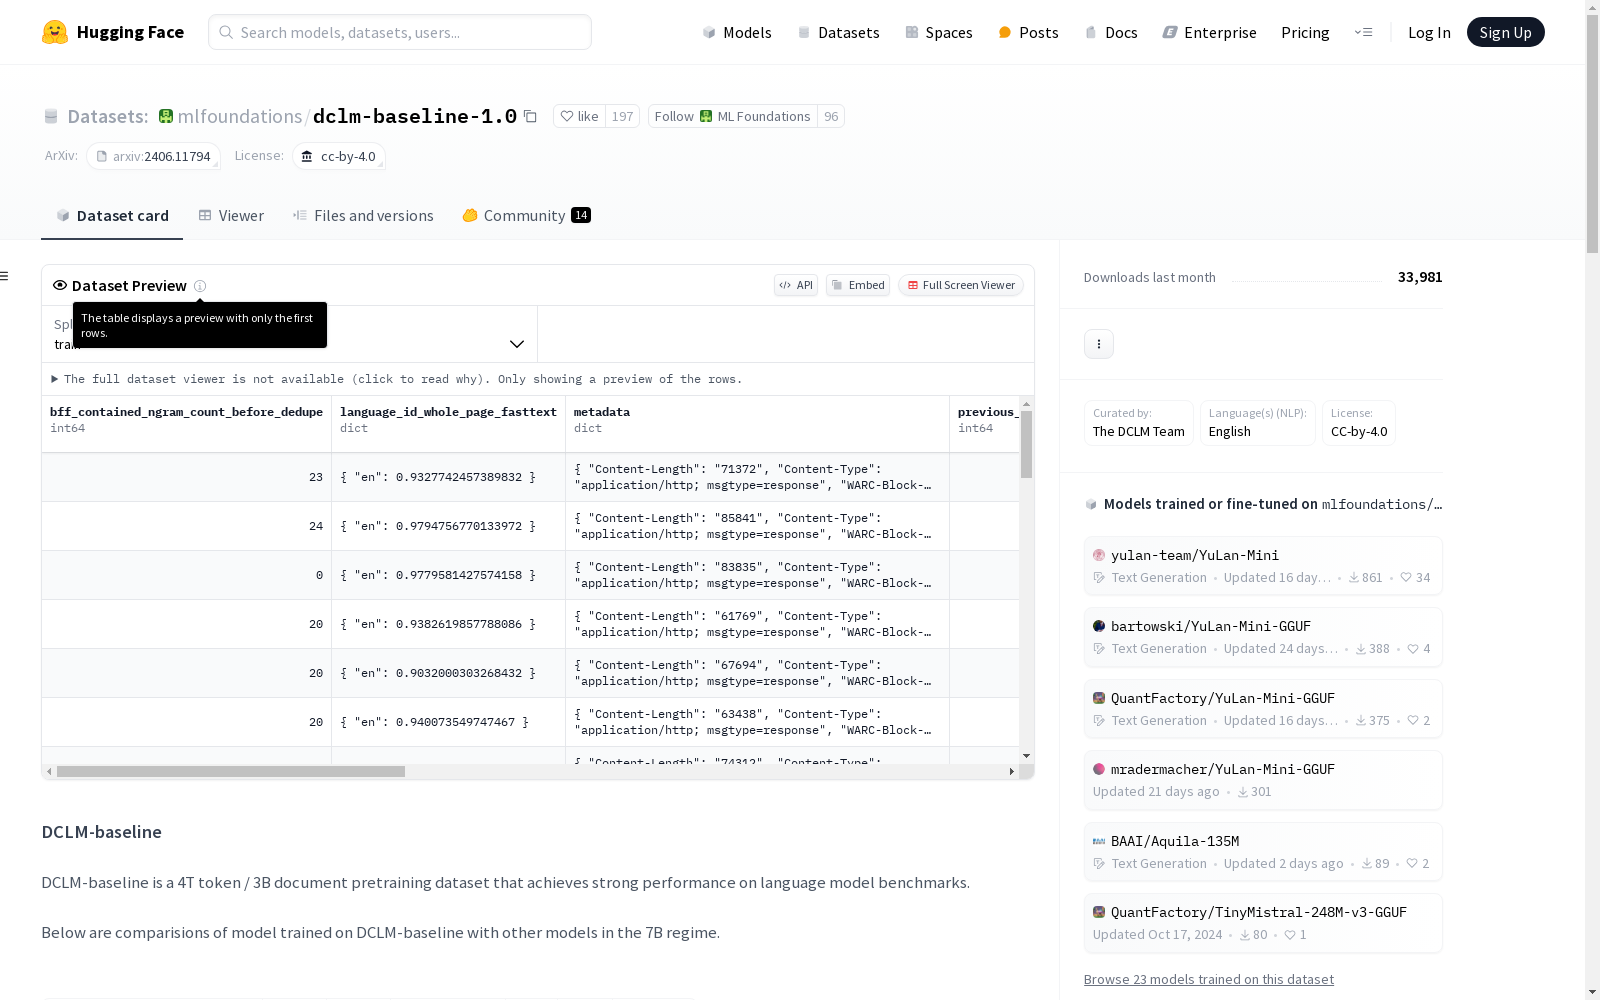Open the Datasets nav item
This screenshot has width=1600, height=1000.
(838, 32)
